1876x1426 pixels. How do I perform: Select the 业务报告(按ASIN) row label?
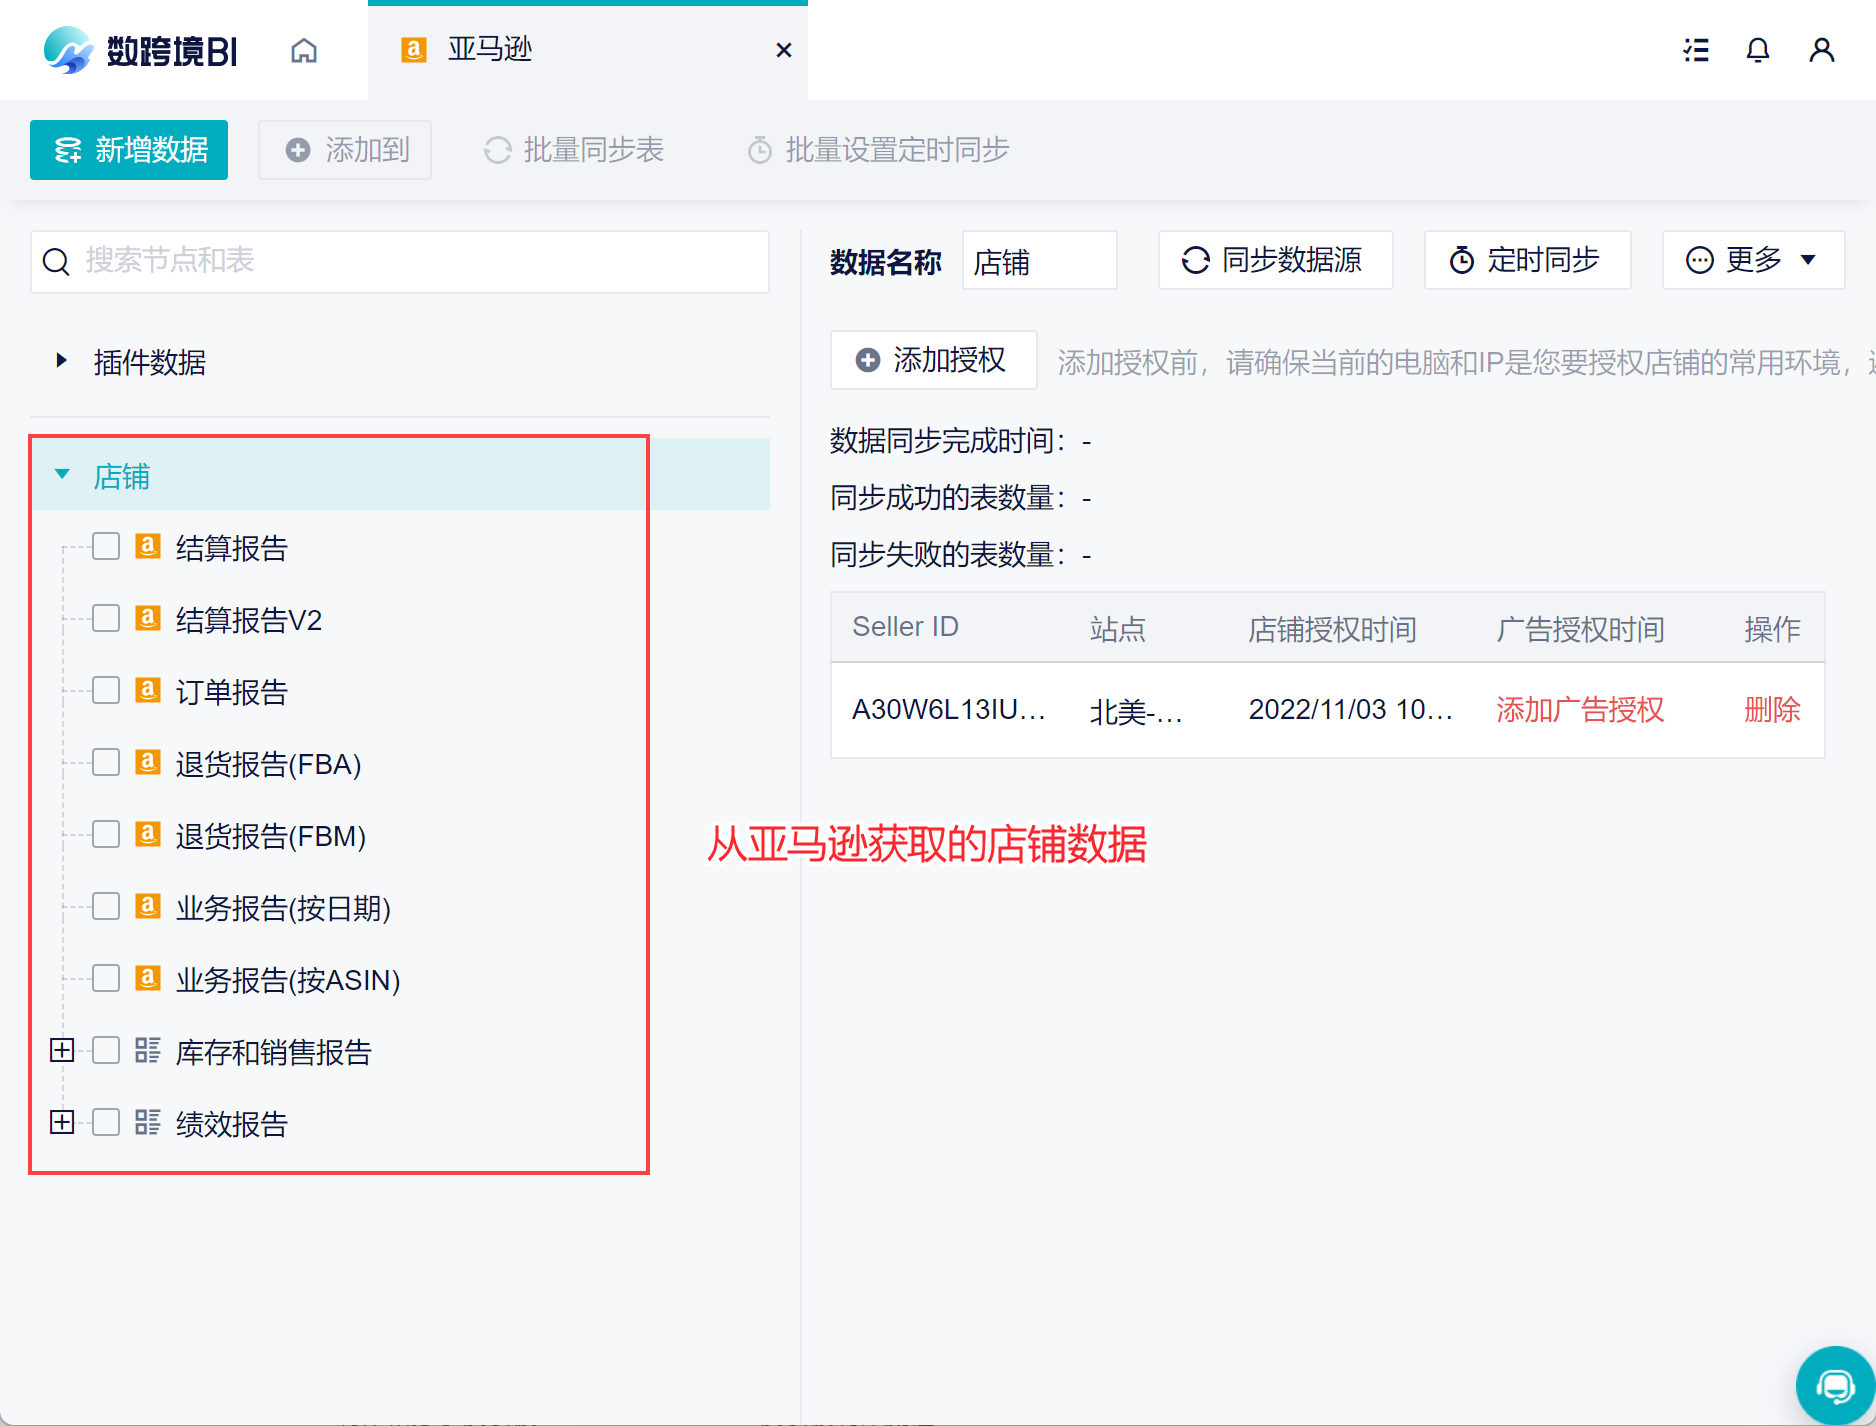288,980
